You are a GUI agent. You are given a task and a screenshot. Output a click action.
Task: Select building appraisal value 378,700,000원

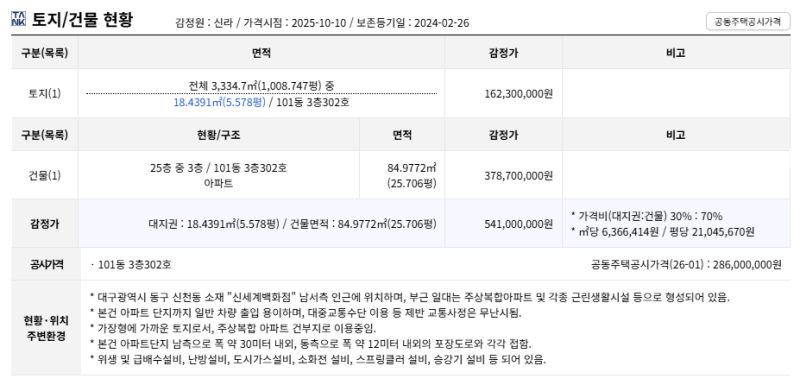tap(518, 175)
